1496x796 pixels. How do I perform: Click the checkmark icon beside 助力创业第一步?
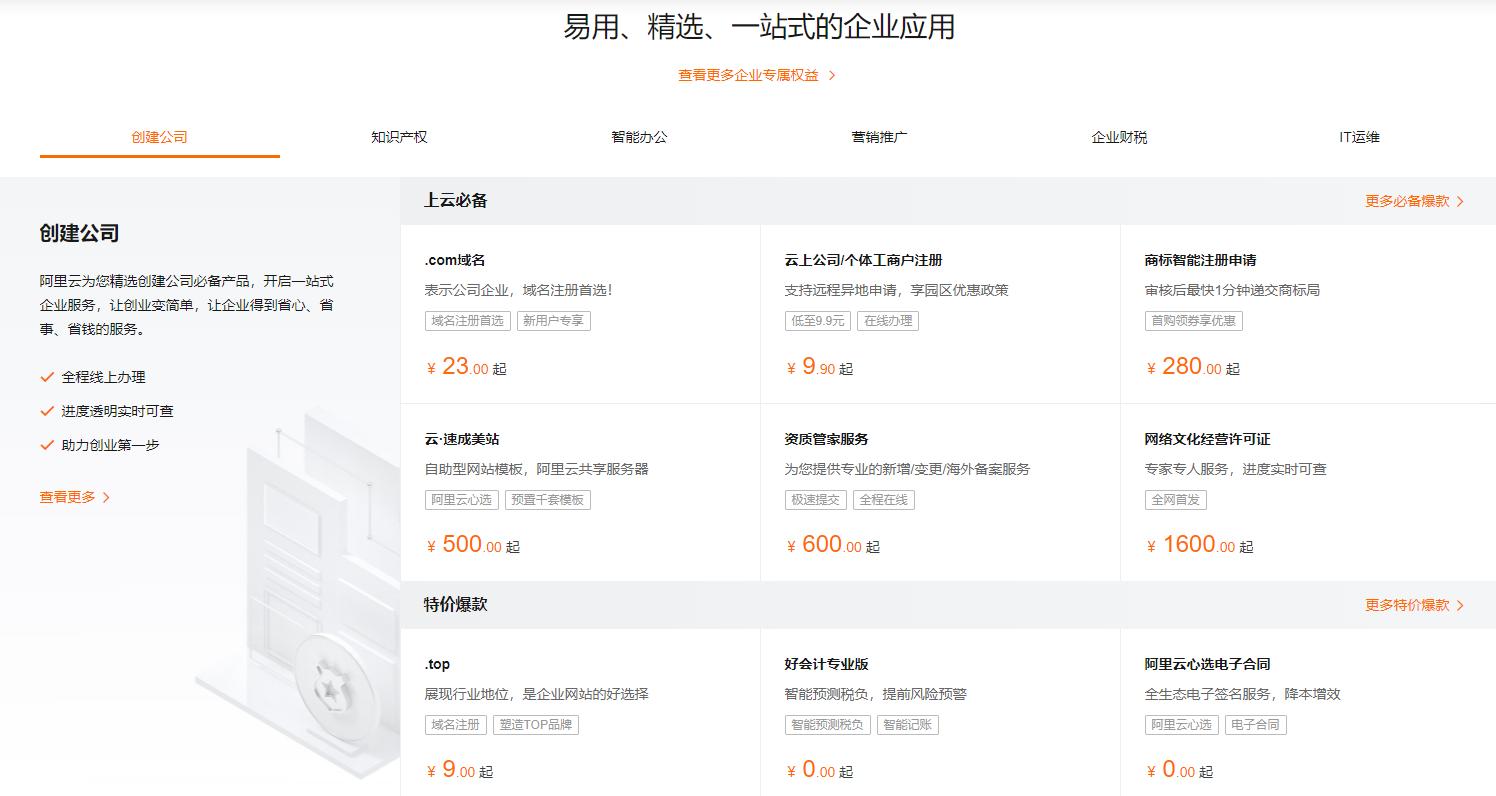pyautogui.click(x=47, y=445)
